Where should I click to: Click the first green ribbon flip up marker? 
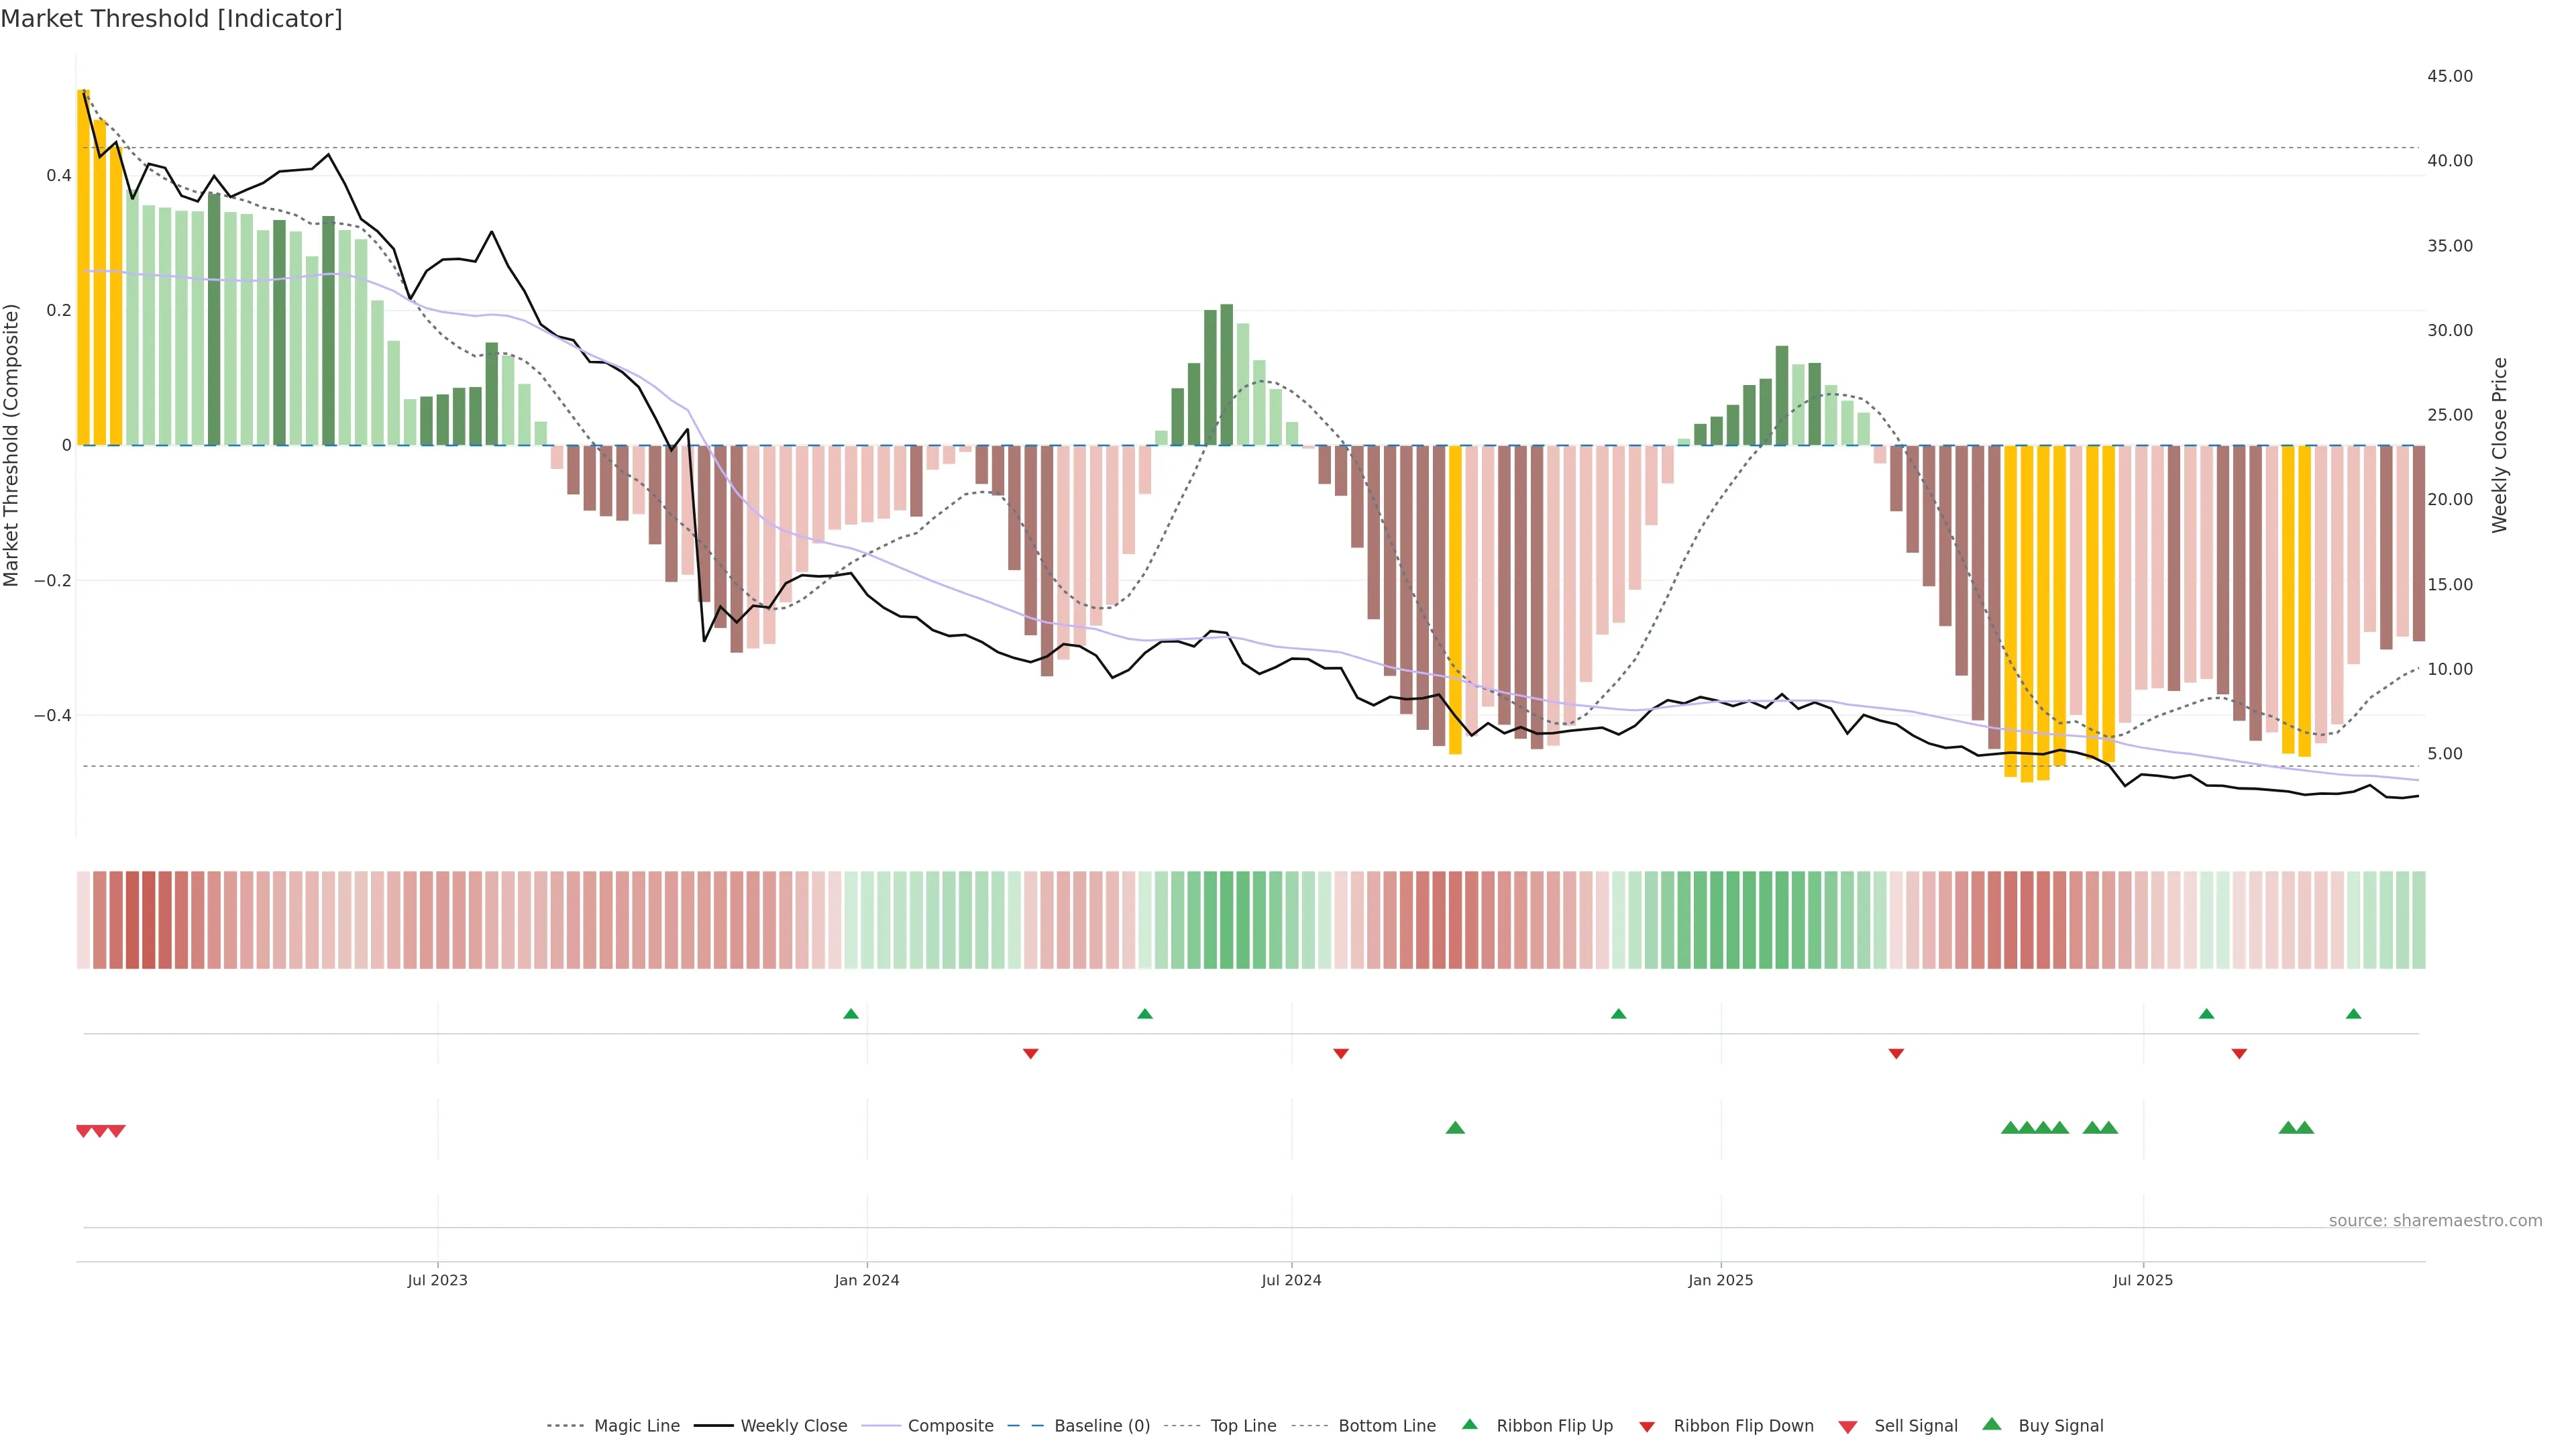tap(851, 1014)
